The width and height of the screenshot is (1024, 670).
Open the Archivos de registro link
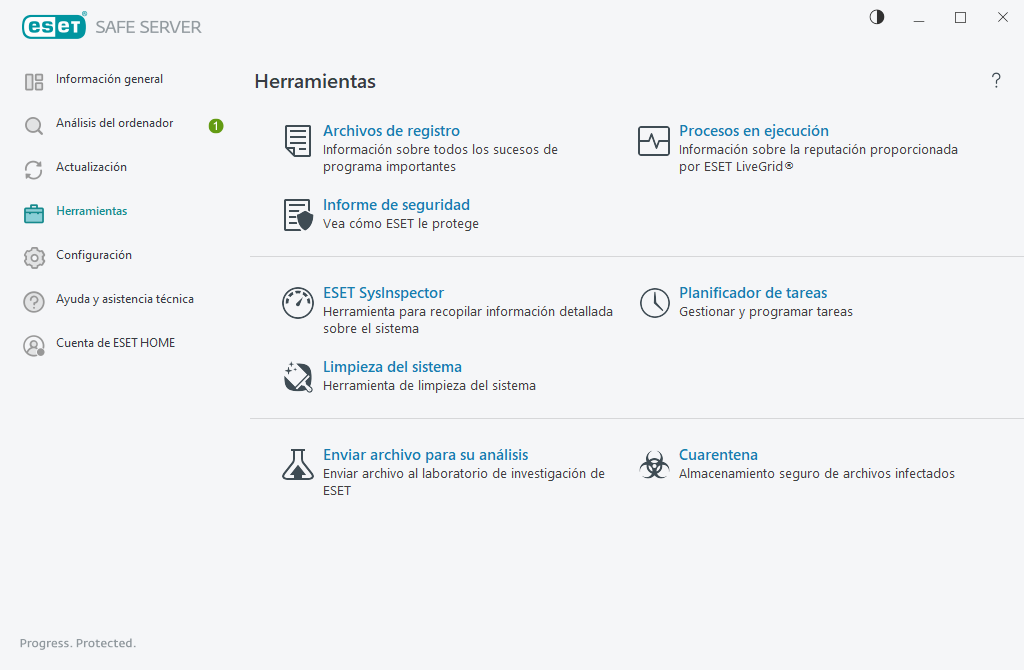[391, 131]
